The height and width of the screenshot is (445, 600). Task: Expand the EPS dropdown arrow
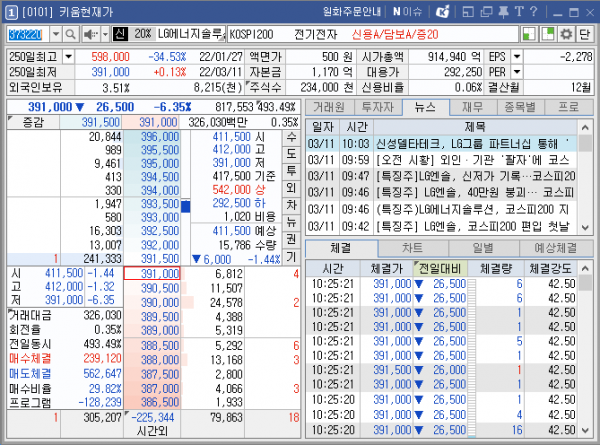pos(517,57)
